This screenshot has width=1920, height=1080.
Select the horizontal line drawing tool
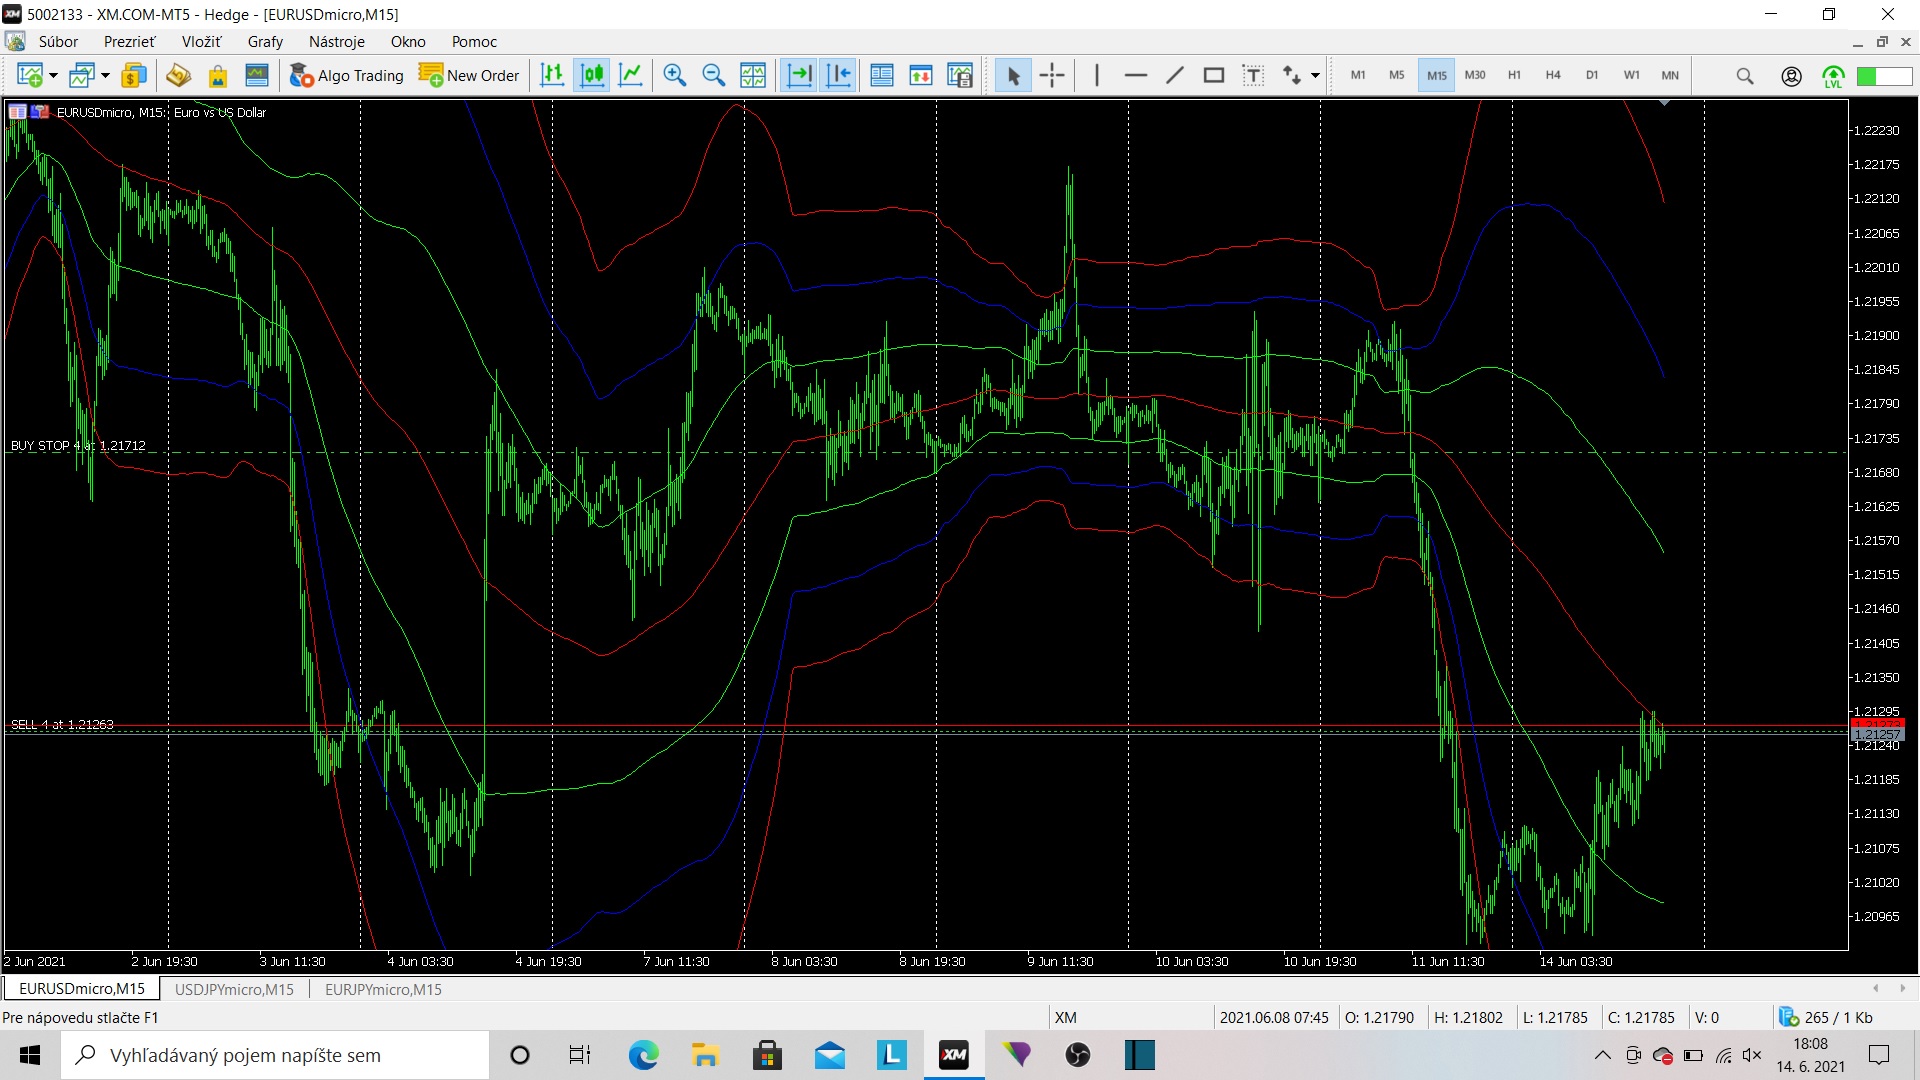[x=1136, y=75]
